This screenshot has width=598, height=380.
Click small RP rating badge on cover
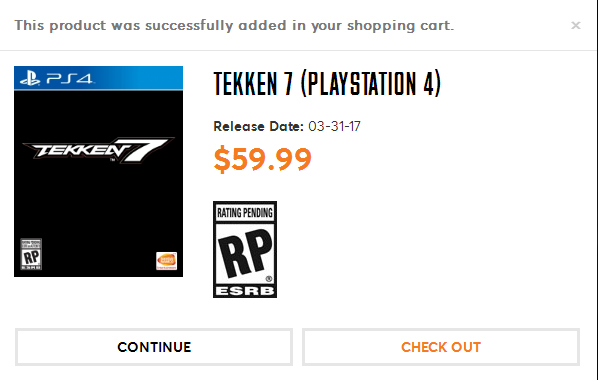tap(31, 254)
